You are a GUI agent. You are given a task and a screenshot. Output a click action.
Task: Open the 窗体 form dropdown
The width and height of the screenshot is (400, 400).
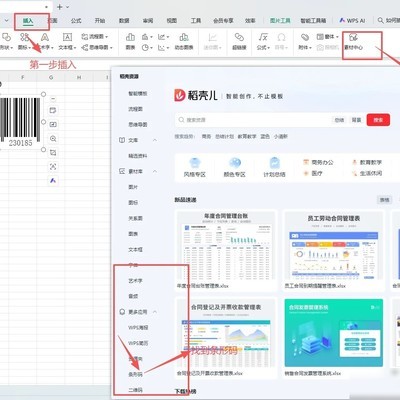tap(327, 36)
